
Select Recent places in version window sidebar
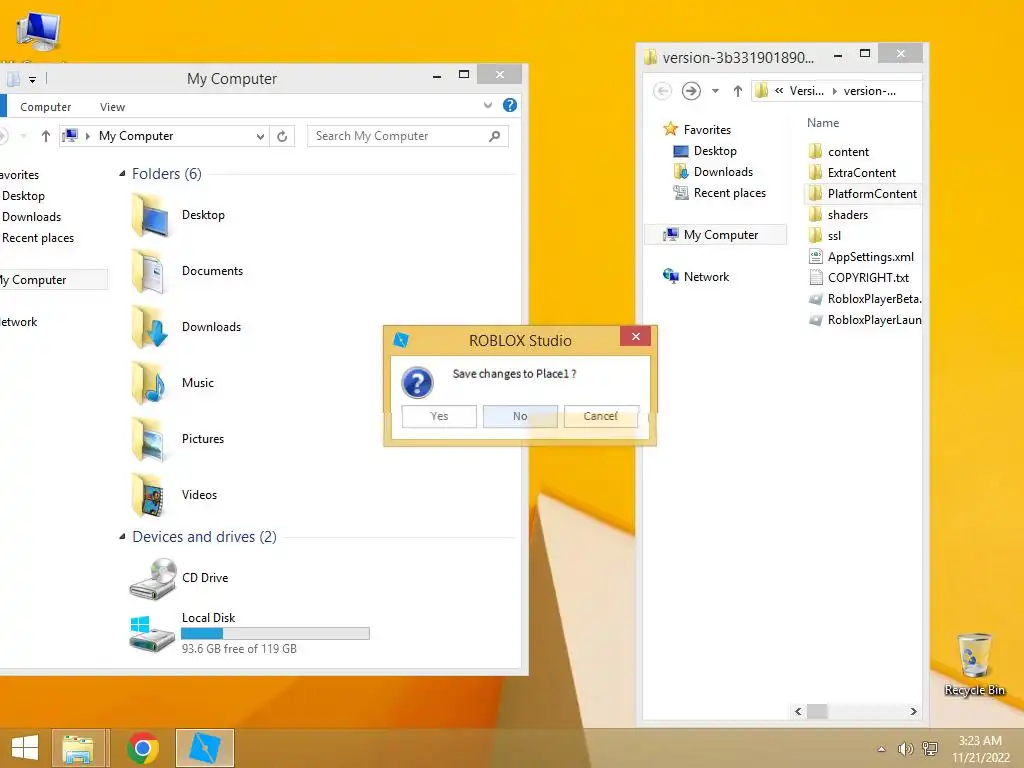coord(720,193)
